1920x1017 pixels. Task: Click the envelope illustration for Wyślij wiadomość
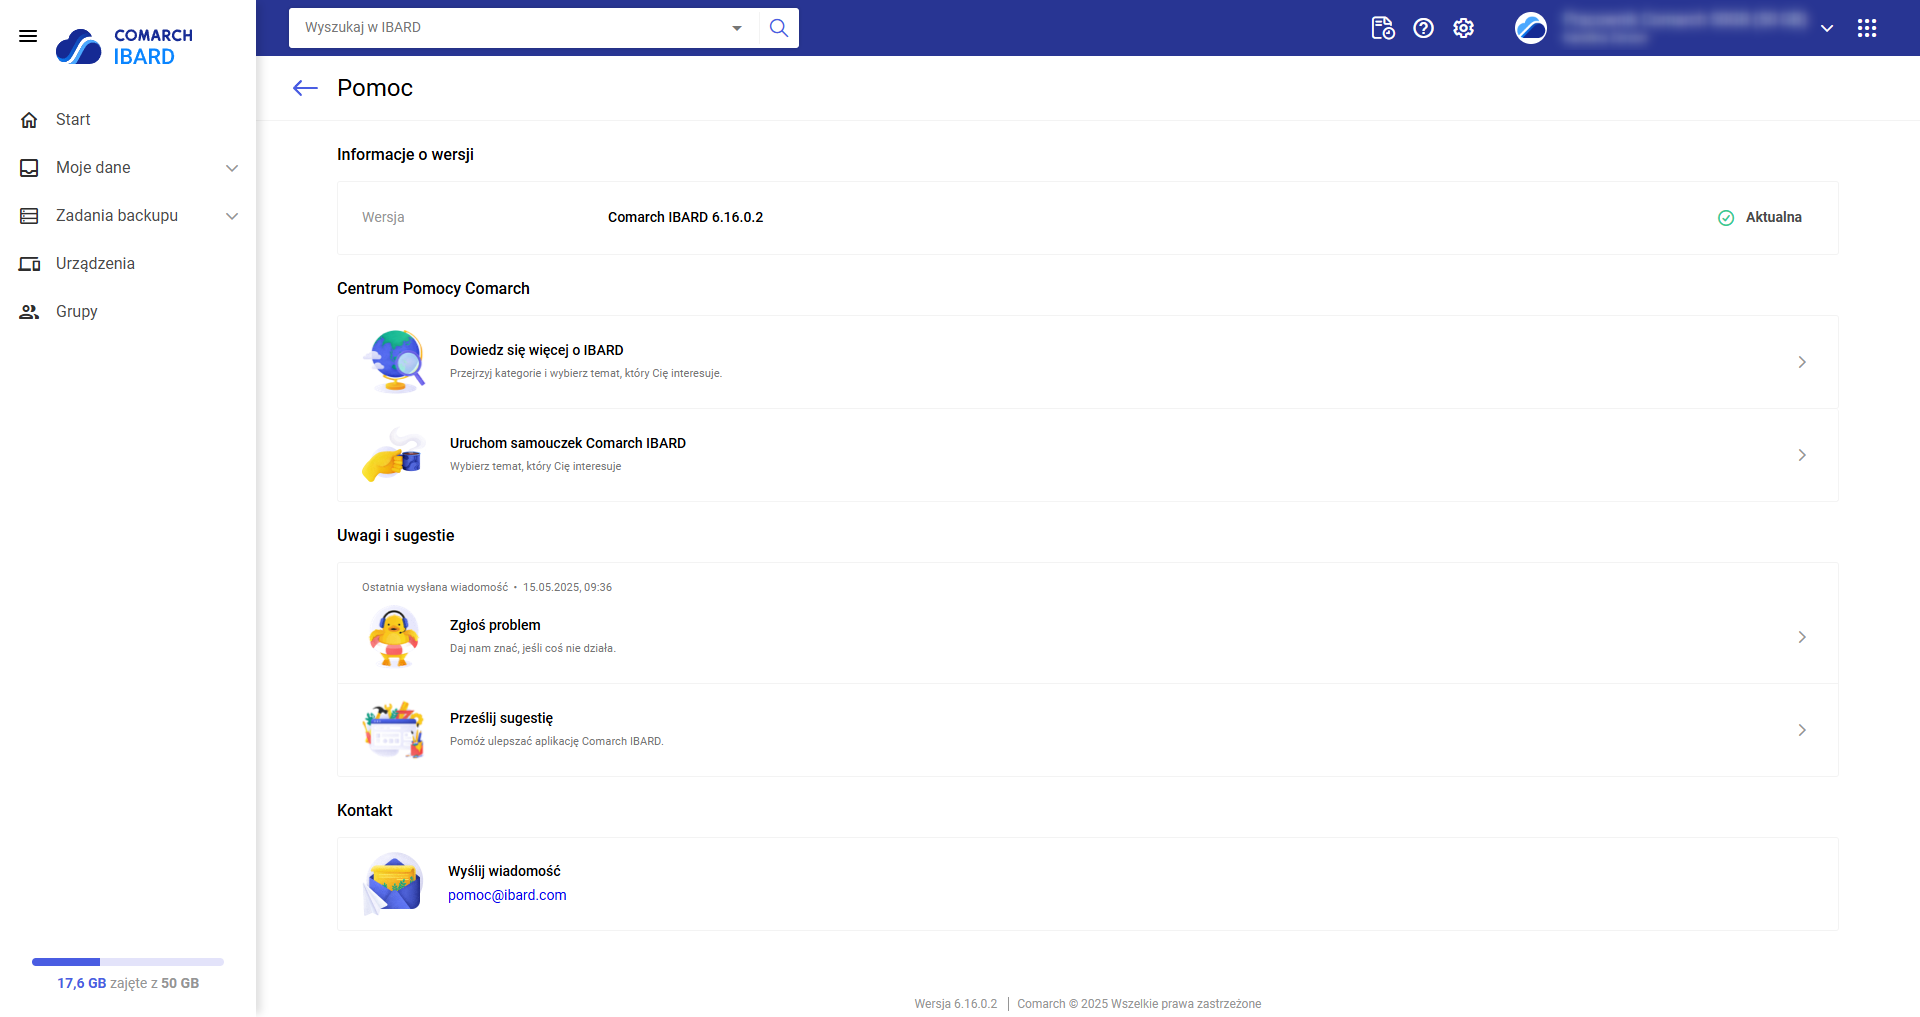point(393,883)
